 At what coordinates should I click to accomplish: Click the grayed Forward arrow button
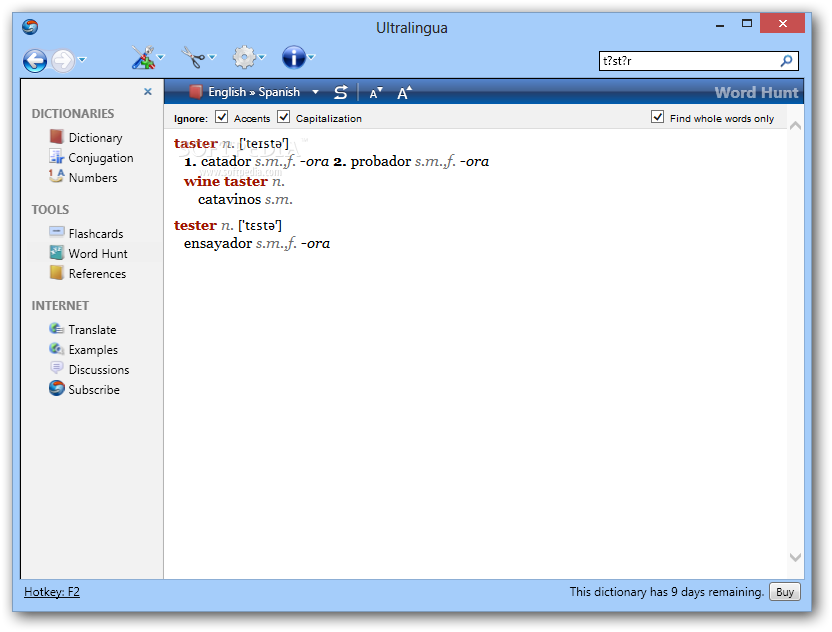point(63,60)
